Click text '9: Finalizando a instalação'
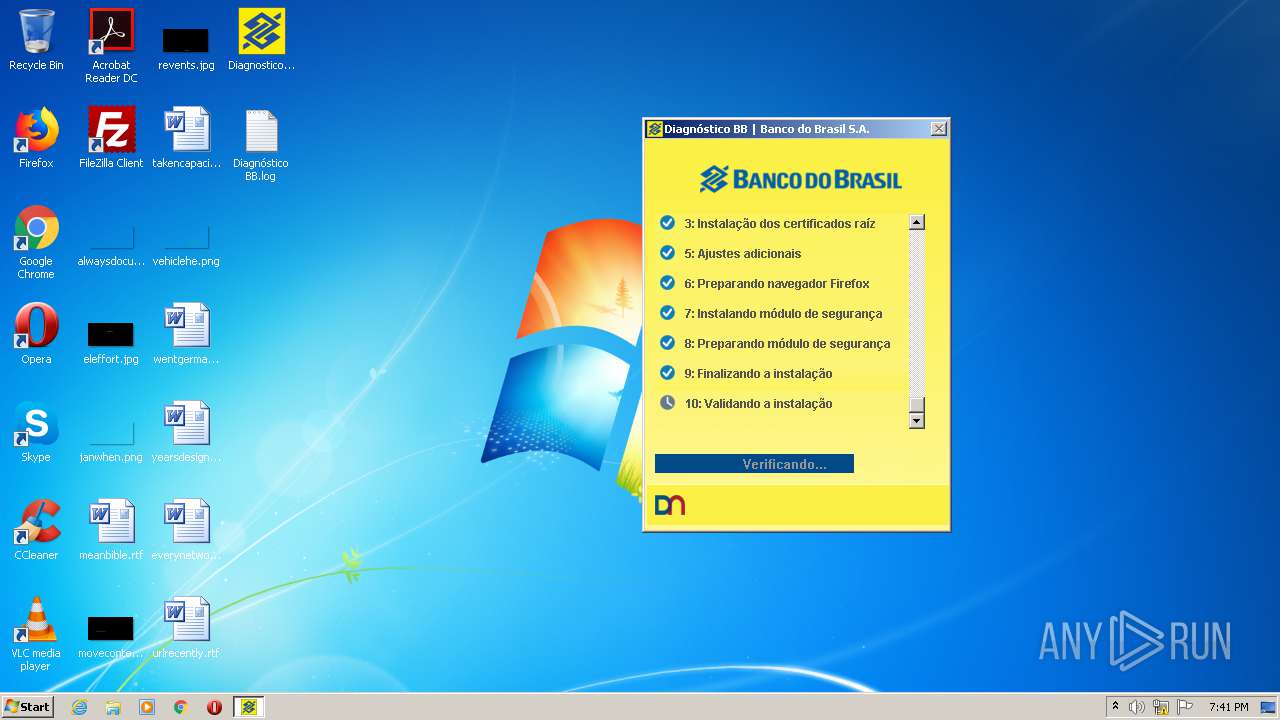 [x=758, y=374]
